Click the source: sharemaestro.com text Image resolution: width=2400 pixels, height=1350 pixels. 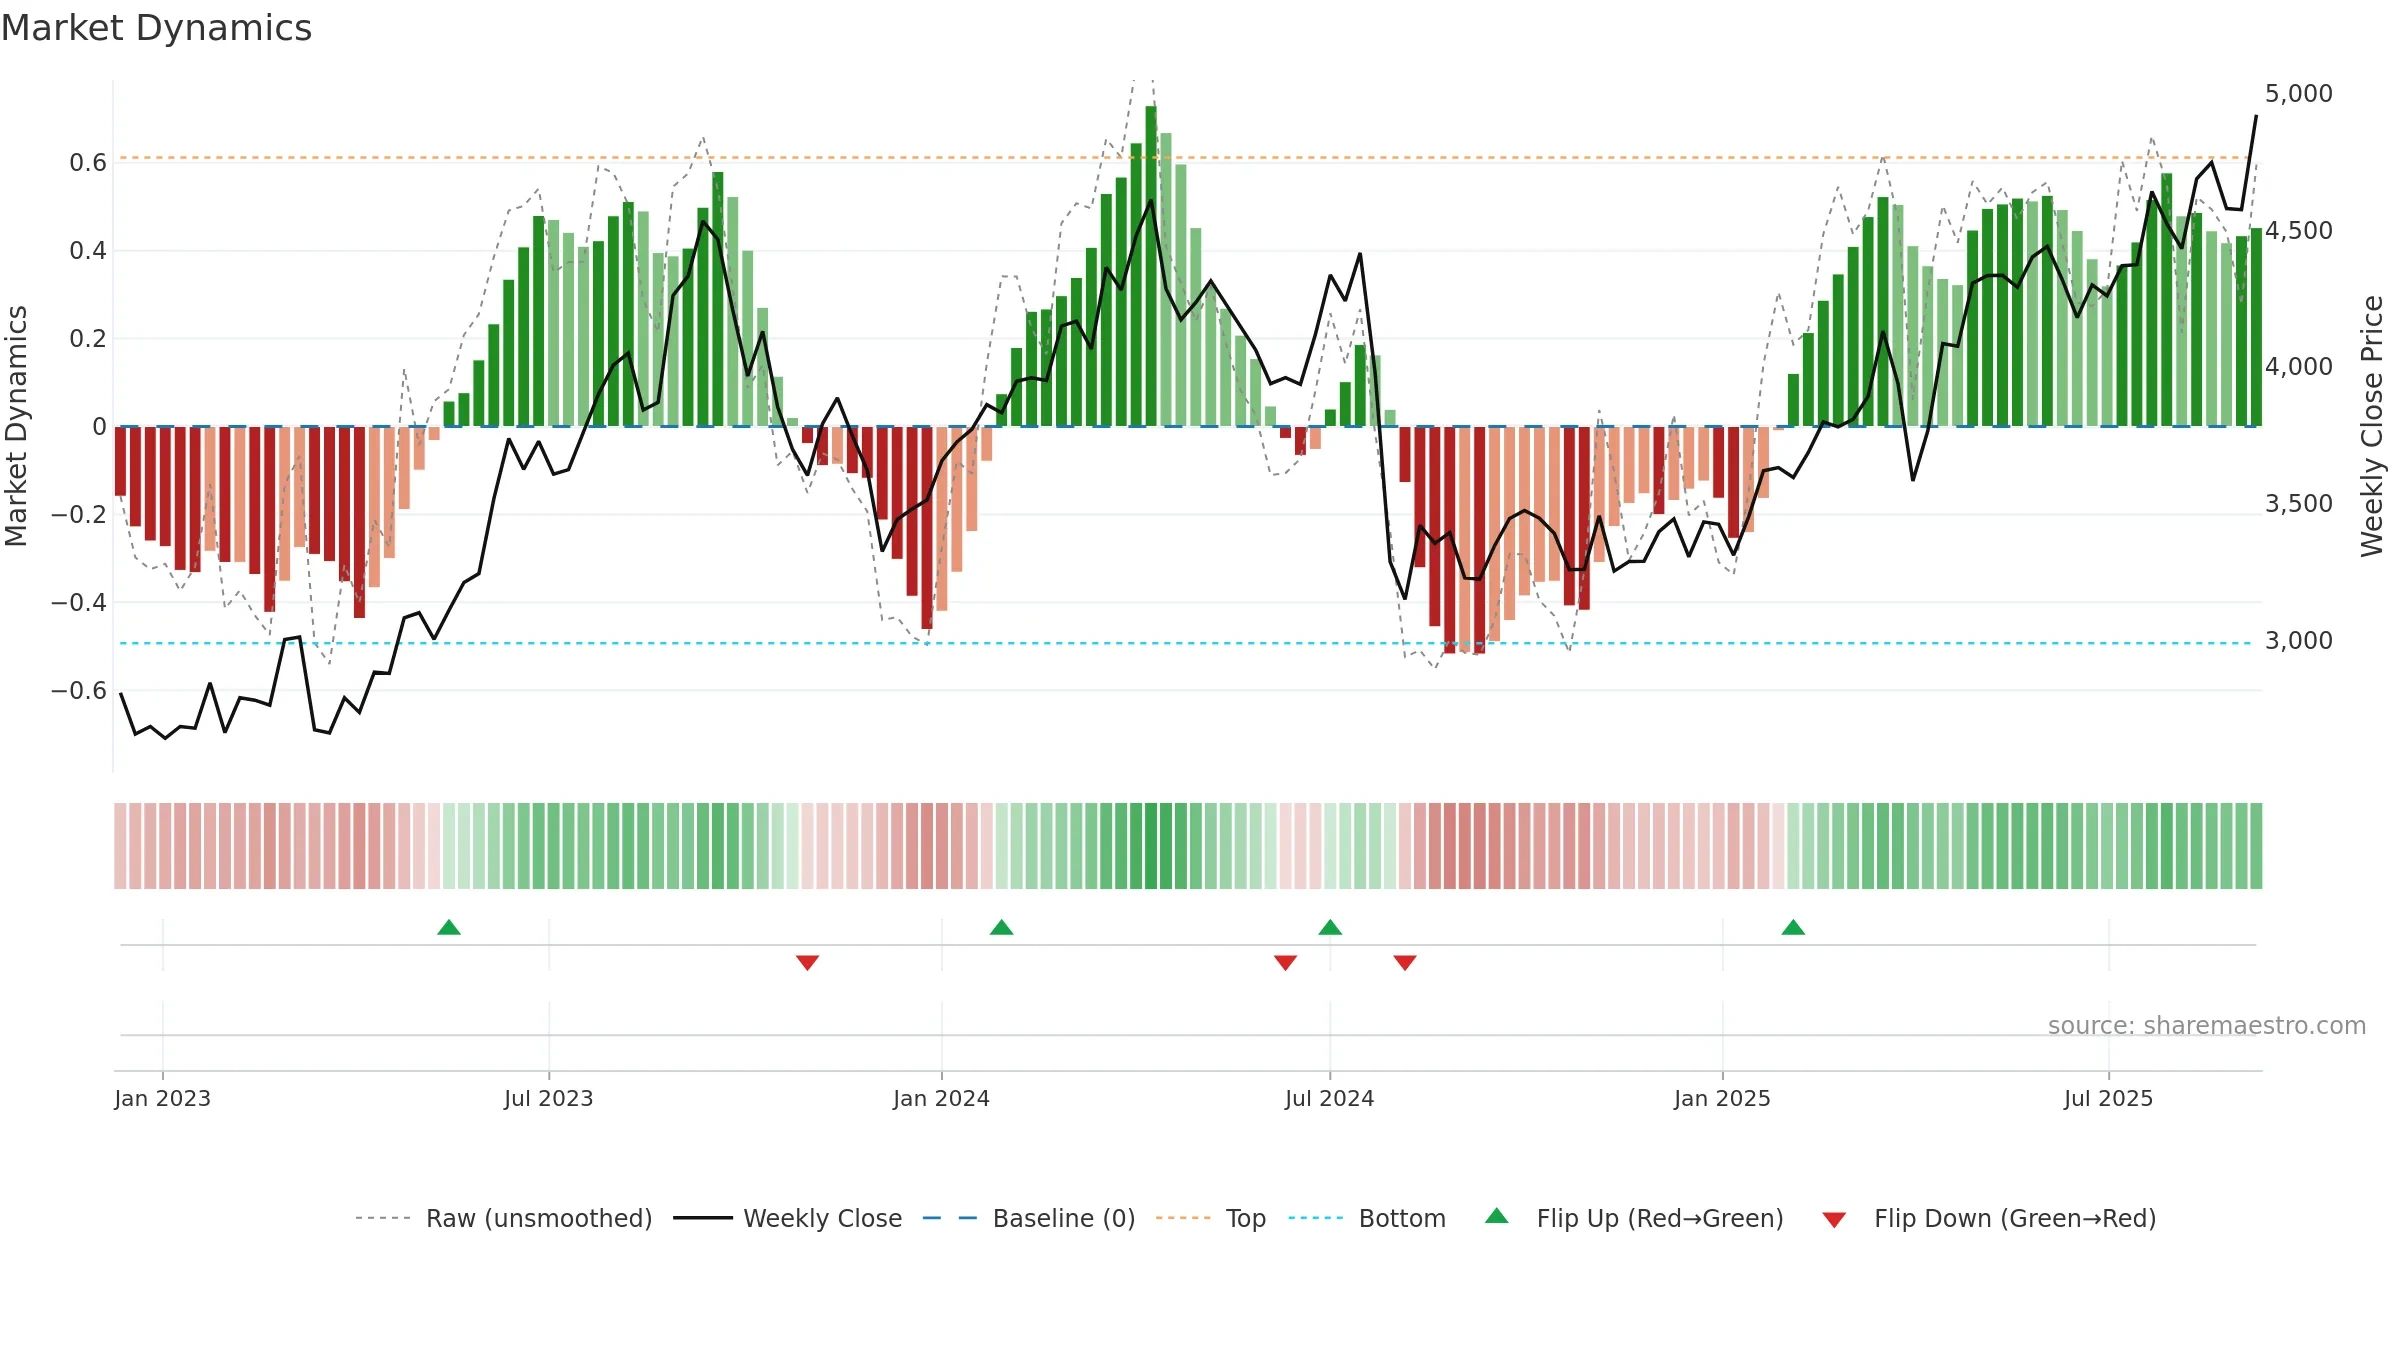pyautogui.click(x=2207, y=1026)
